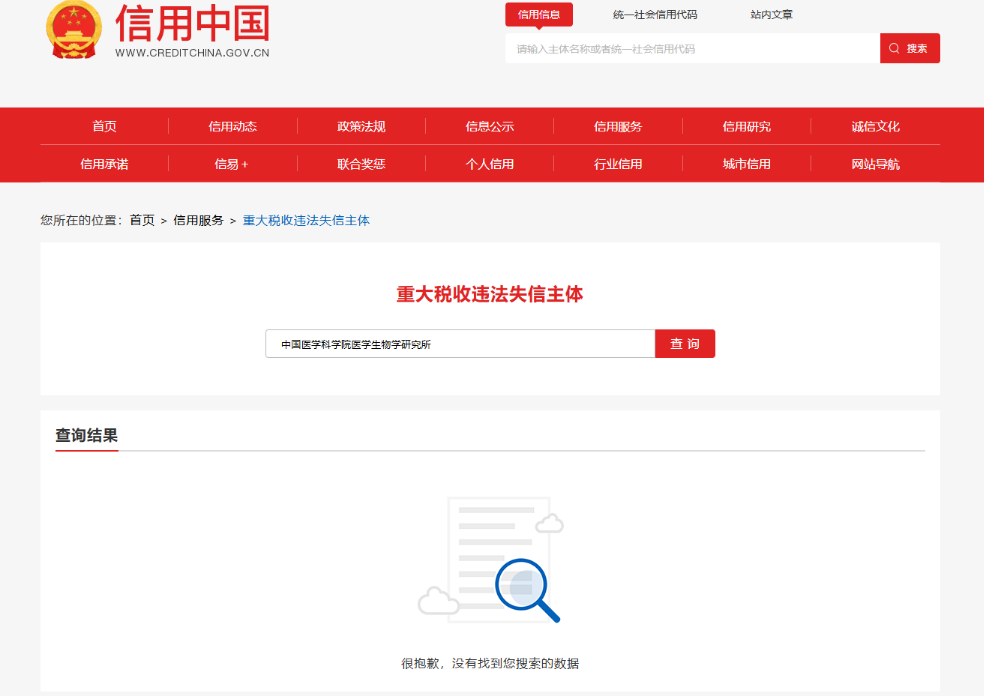This screenshot has width=984, height=696.
Task: Click the 查询结果 section heading
Action: [x=87, y=435]
